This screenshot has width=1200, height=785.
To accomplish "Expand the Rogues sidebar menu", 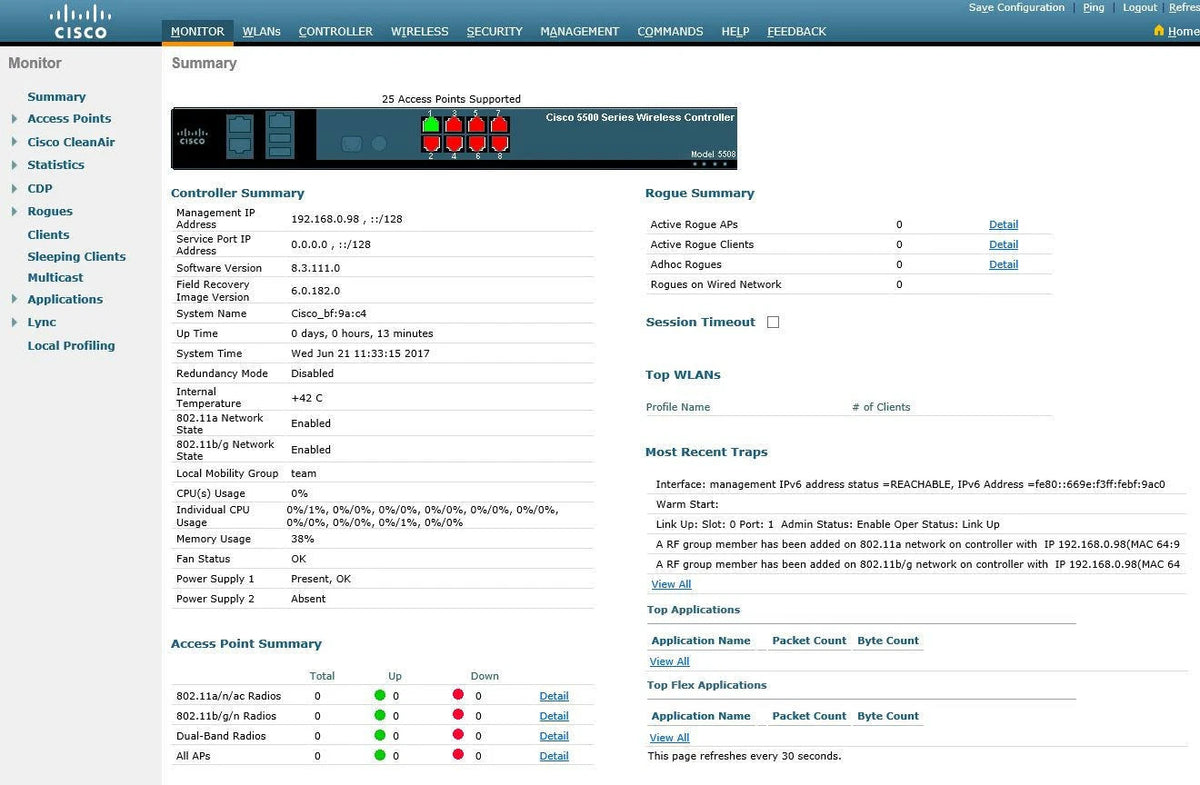I will click(14, 212).
